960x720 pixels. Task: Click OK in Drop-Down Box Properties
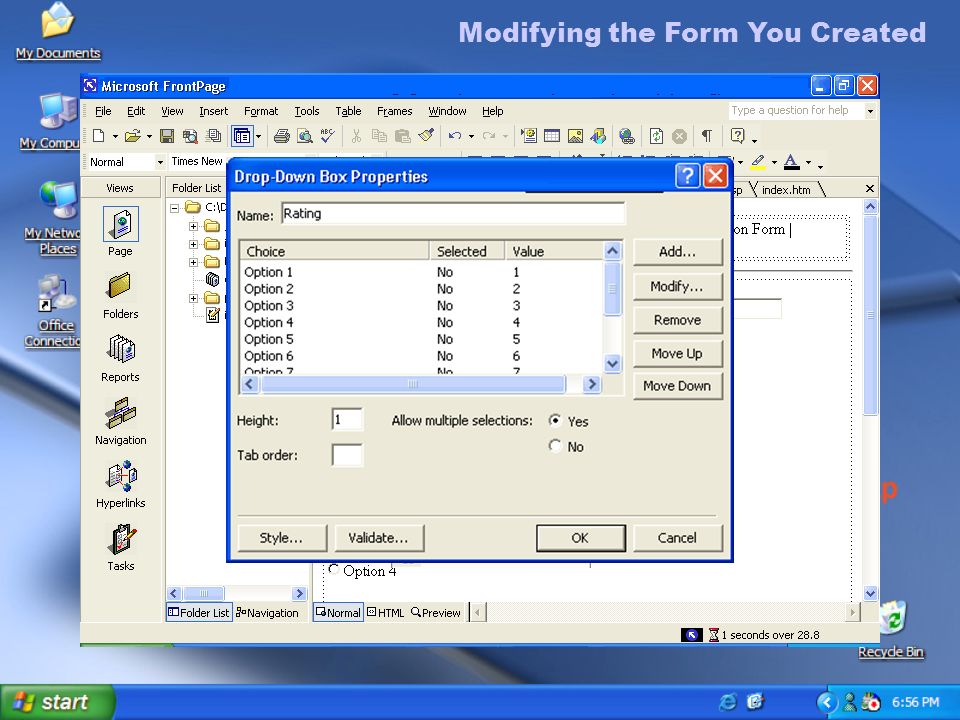(580, 538)
